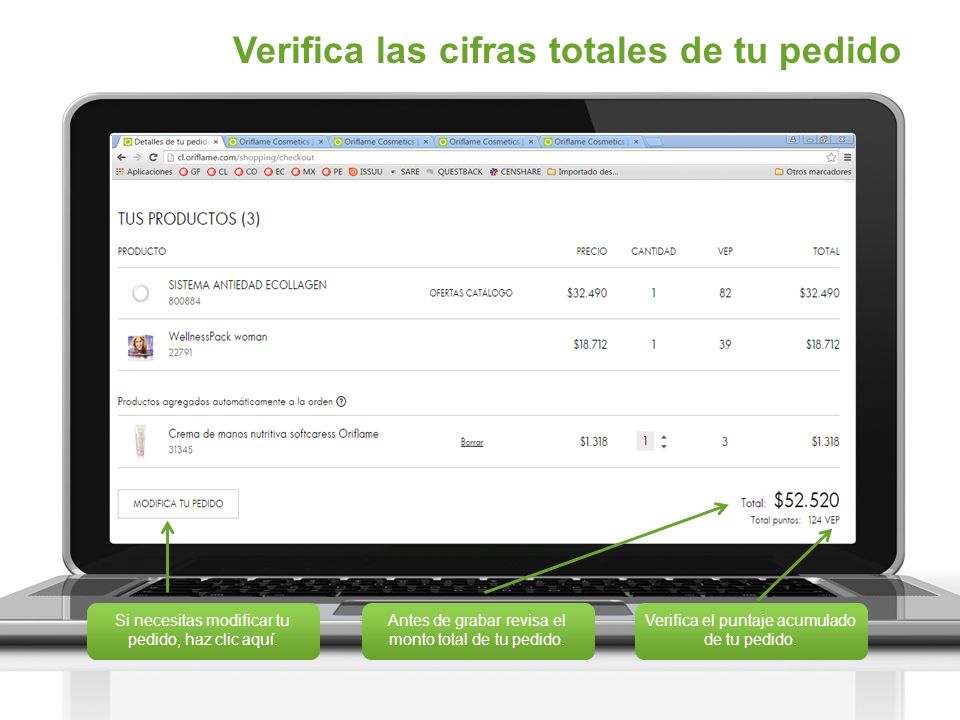960x720 pixels.
Task: Open the SARE bookmark
Action: (x=405, y=172)
